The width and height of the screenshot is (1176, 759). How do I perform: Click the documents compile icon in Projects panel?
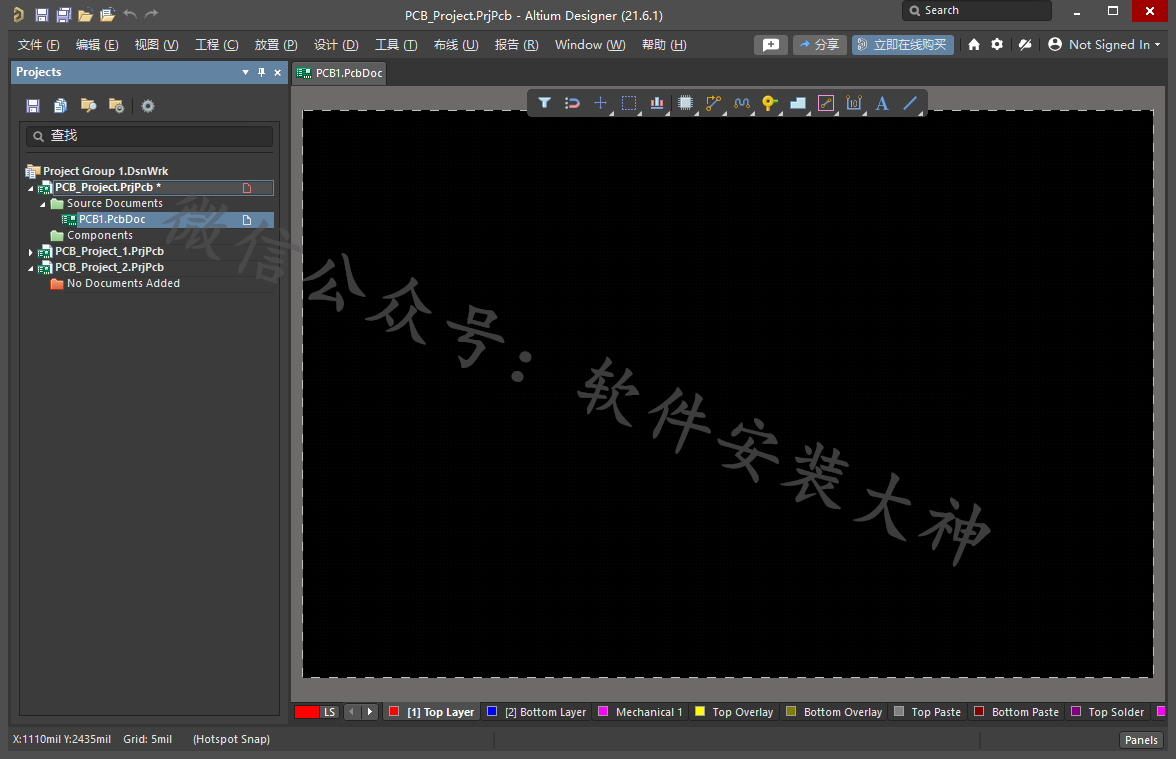(61, 106)
